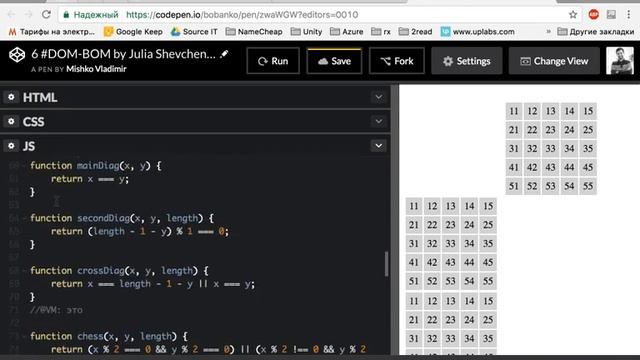Click code line with '% 1 === 0'

tap(140, 231)
